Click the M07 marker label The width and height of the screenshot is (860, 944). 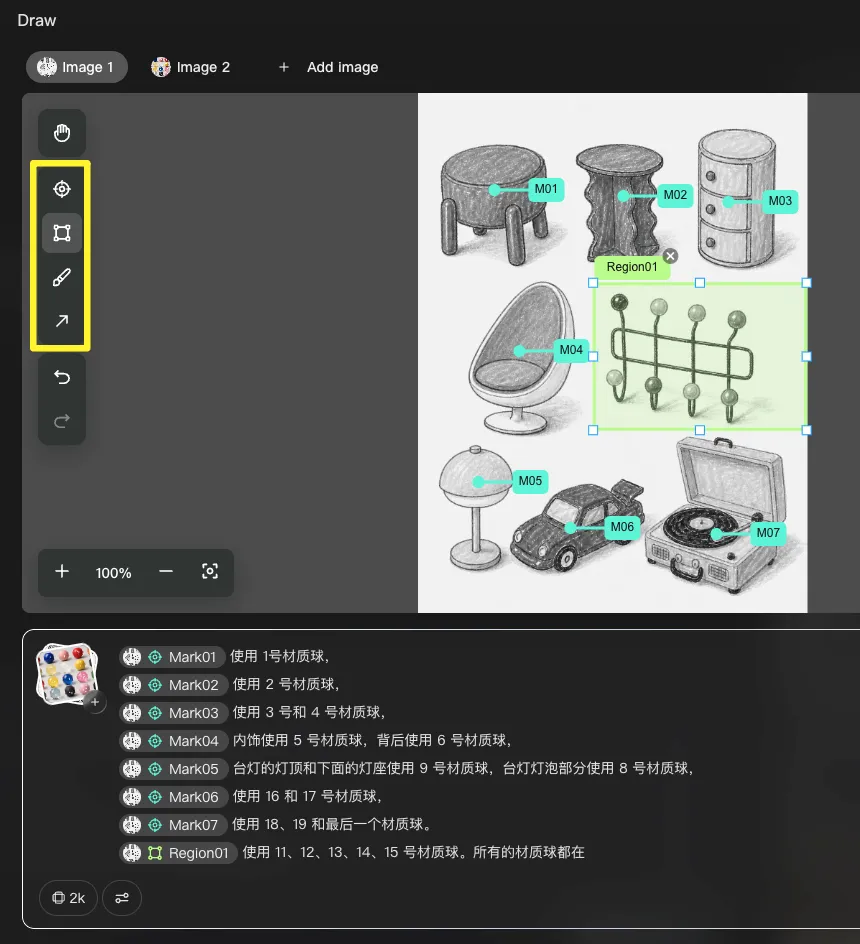pos(768,533)
